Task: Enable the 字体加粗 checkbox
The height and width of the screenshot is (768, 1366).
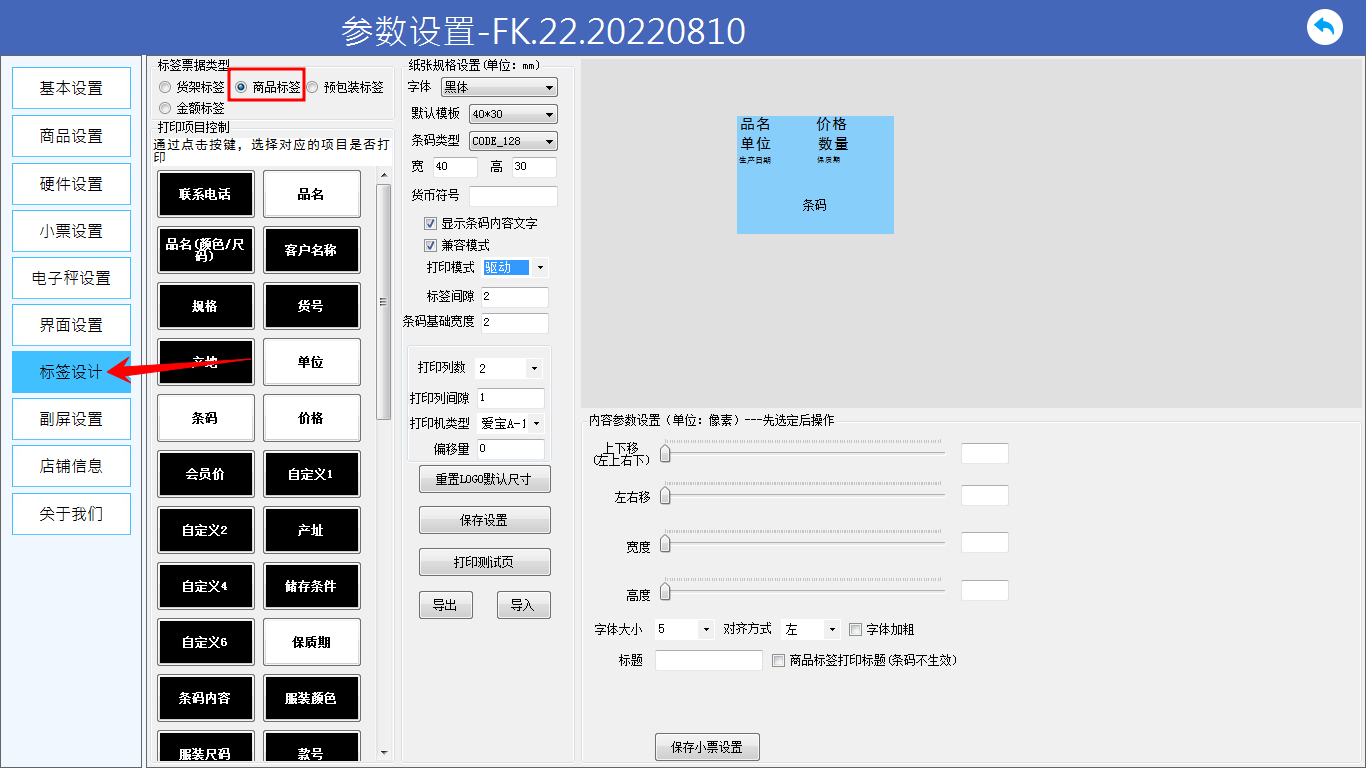Action: 855,630
